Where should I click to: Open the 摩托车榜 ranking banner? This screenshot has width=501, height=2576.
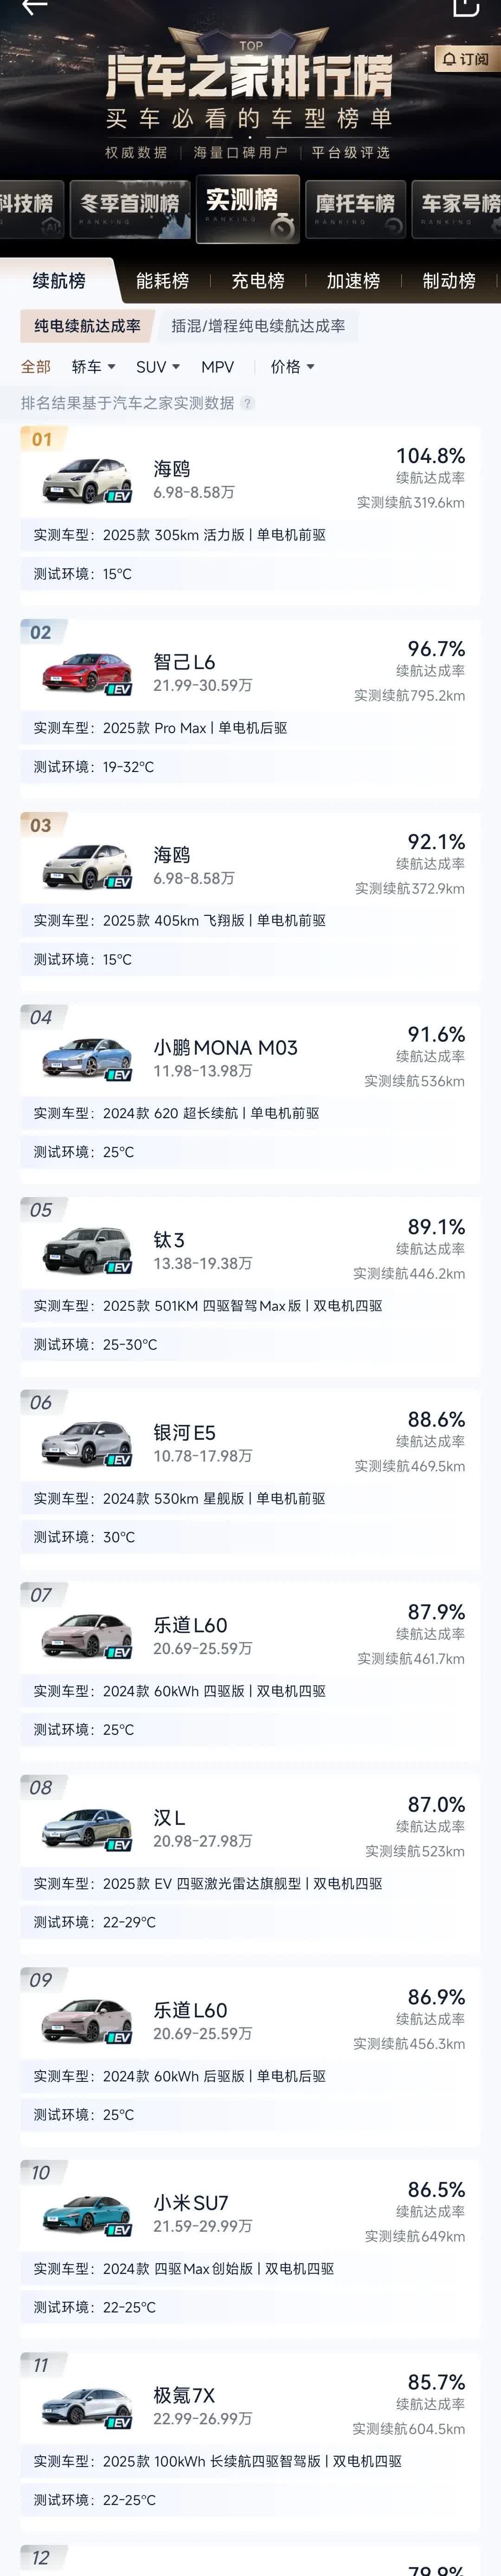pyautogui.click(x=356, y=209)
